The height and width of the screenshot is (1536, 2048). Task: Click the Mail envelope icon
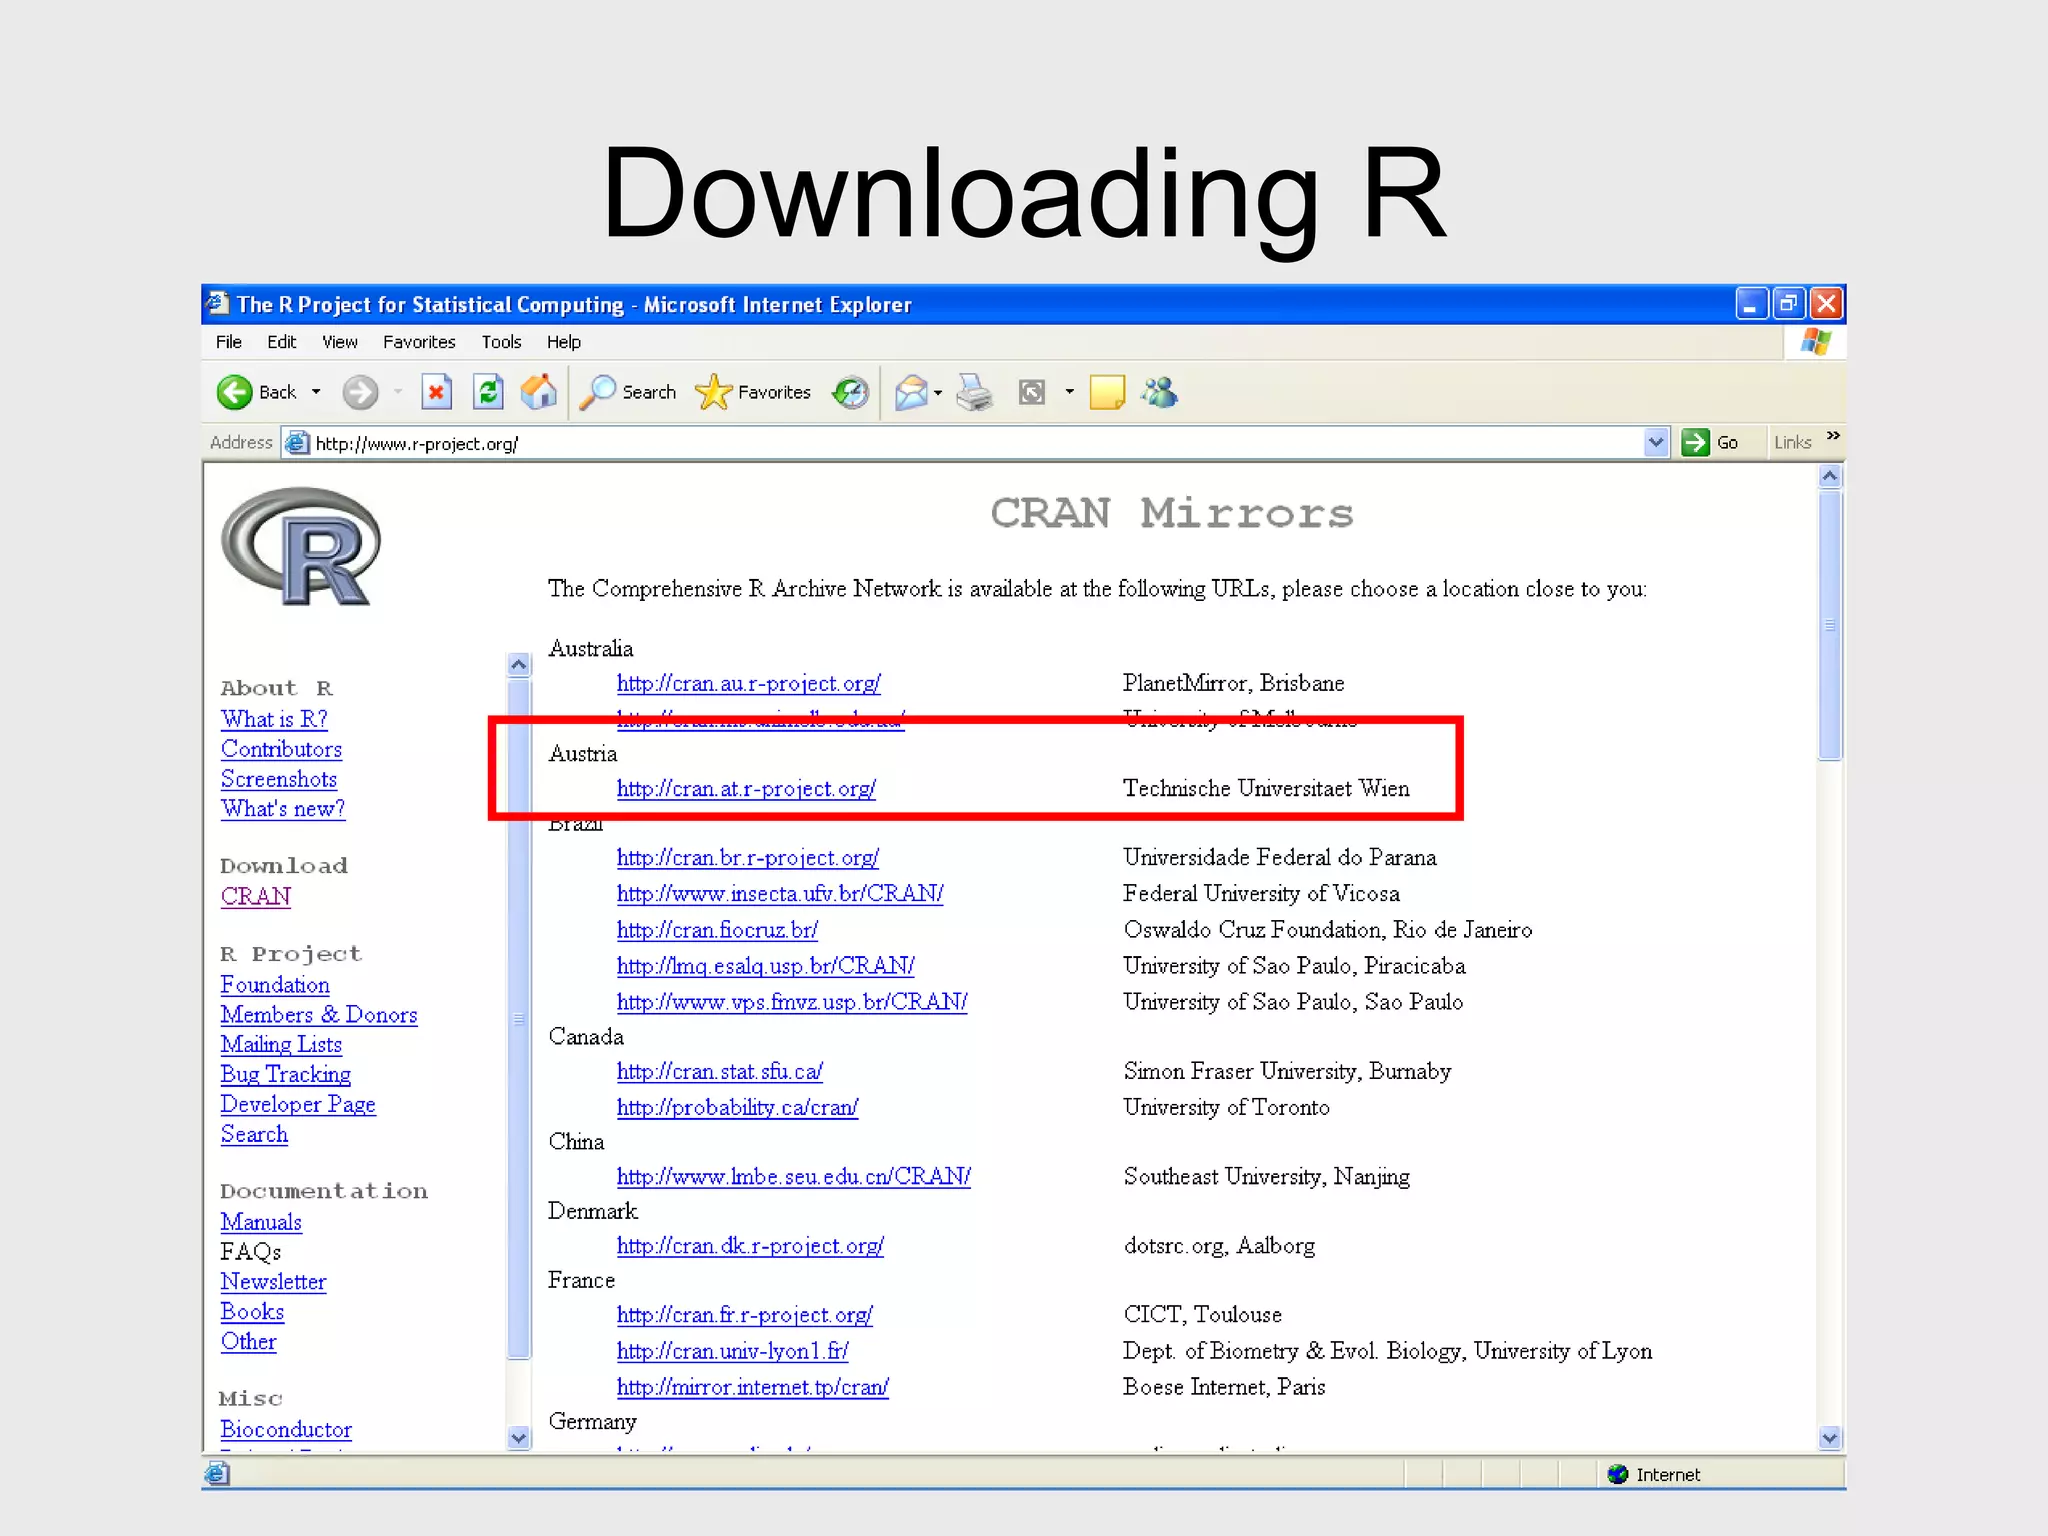(911, 392)
